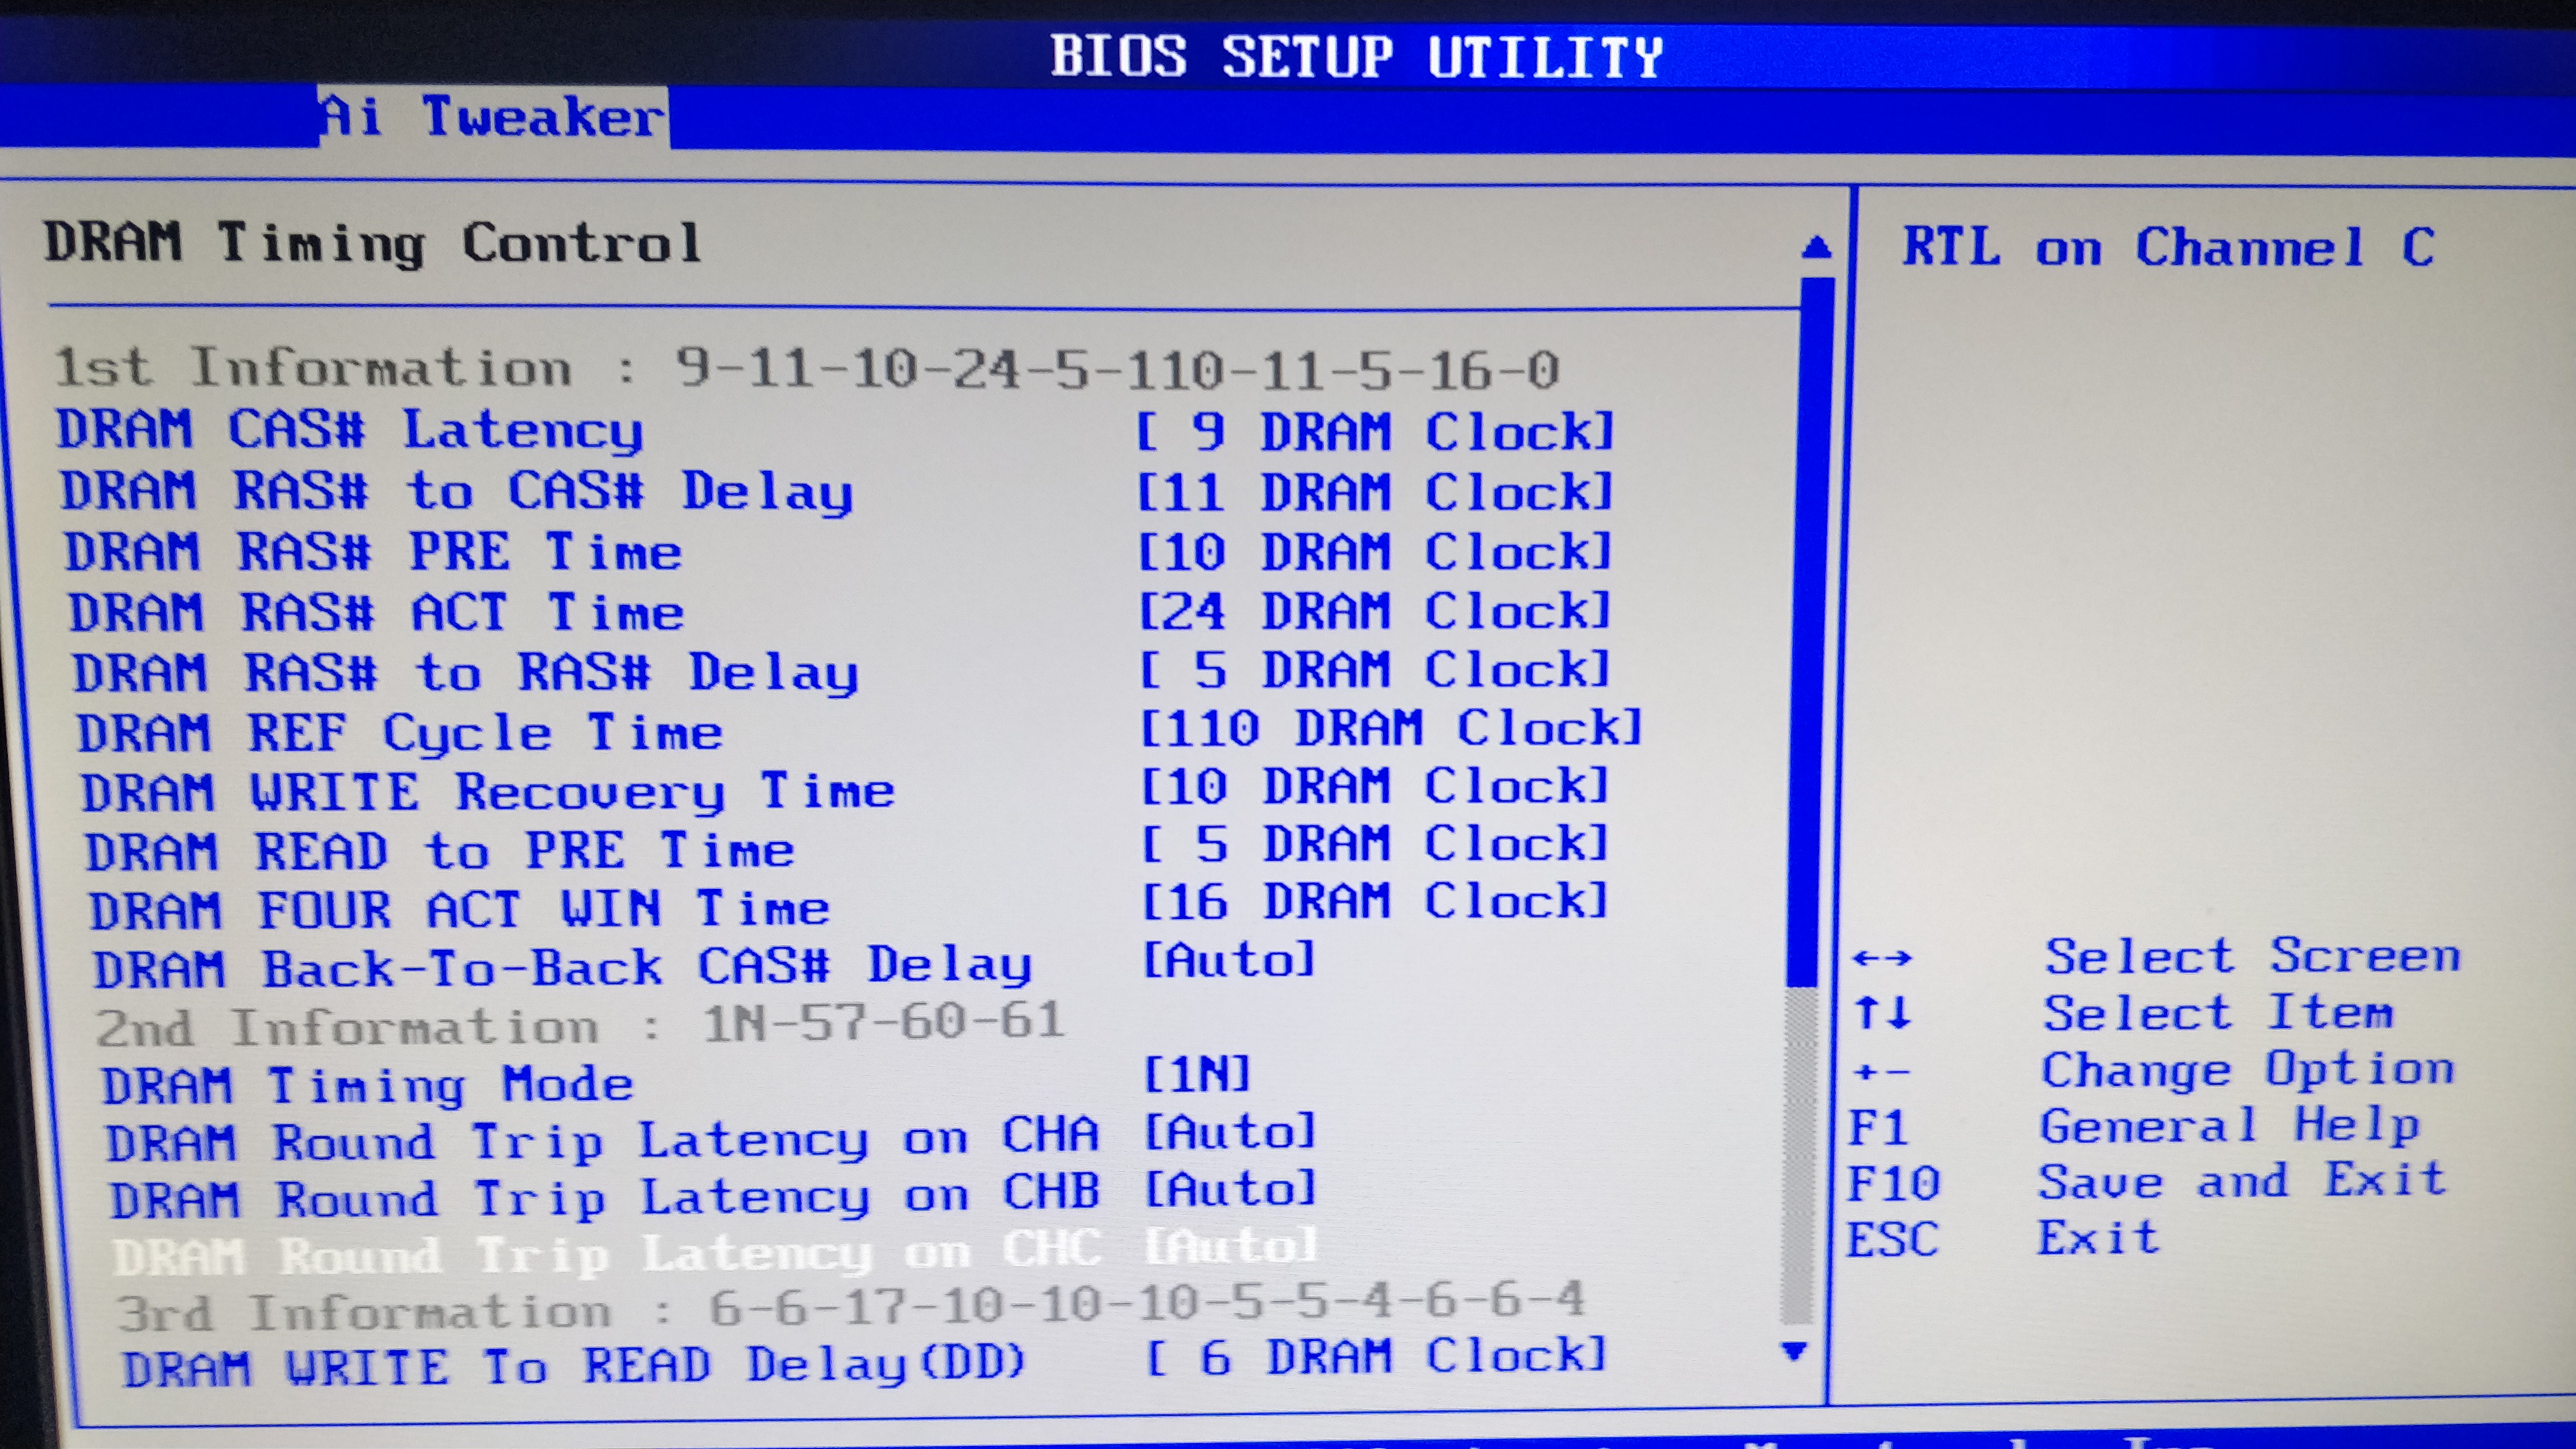Change DRAM CAS# Latency value
Viewport: 2576px width, 1449px height.
[1375, 432]
